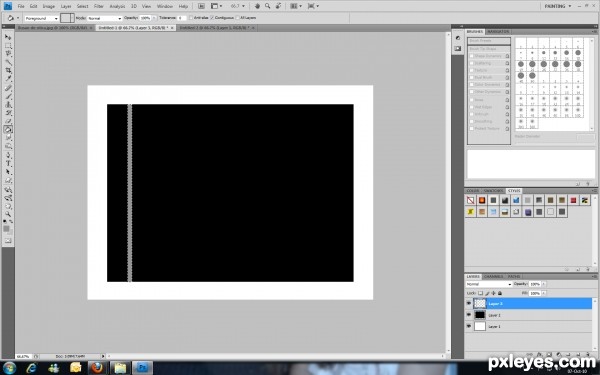Click Rotate View icon in application bar
The image size is (600, 375).
[x=278, y=6]
